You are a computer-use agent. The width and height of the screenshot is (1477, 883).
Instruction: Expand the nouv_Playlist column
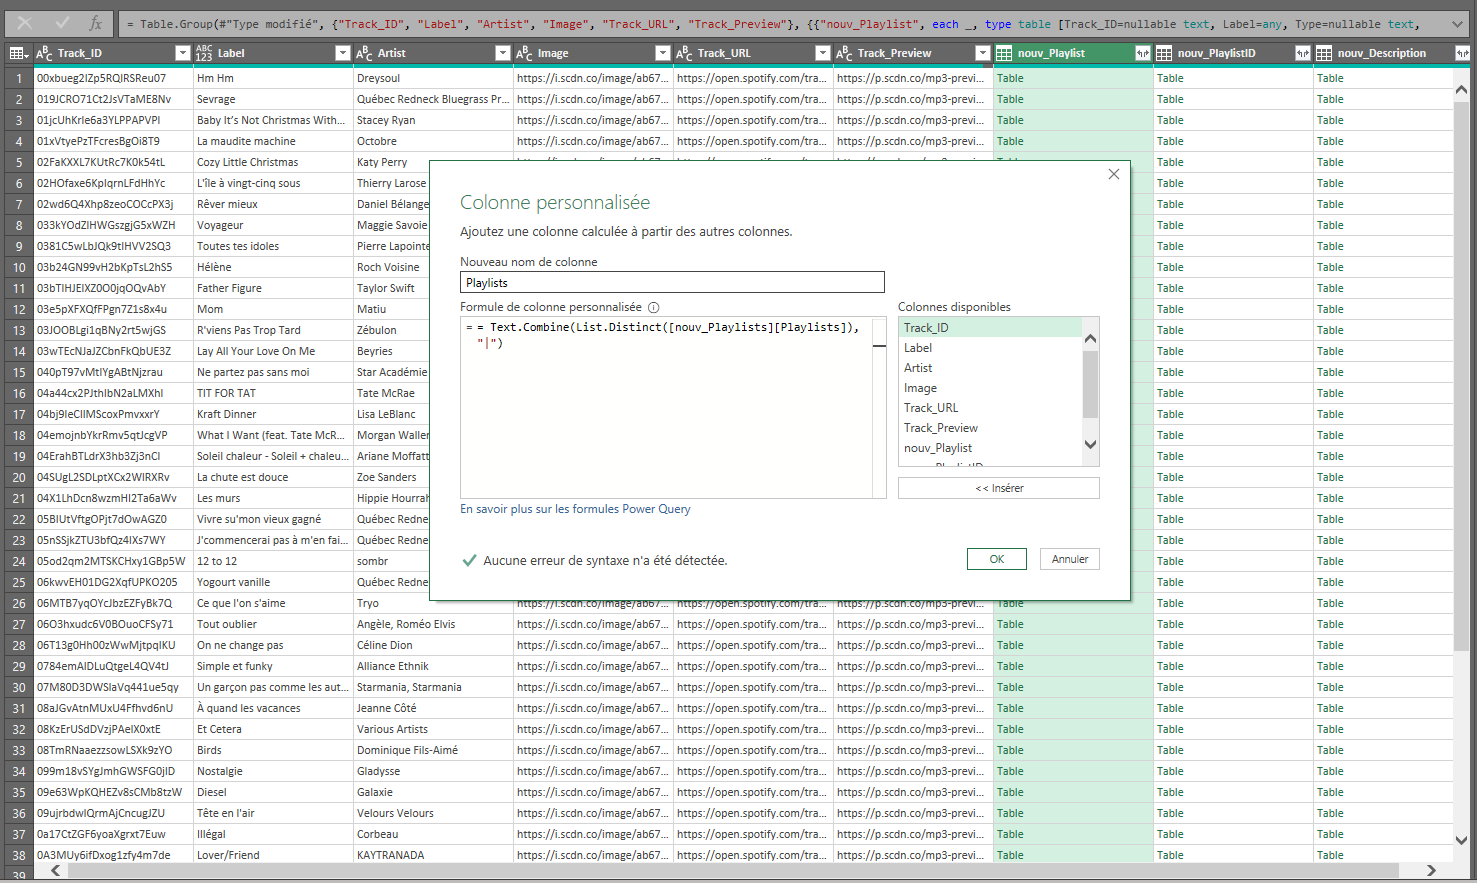click(x=1142, y=53)
